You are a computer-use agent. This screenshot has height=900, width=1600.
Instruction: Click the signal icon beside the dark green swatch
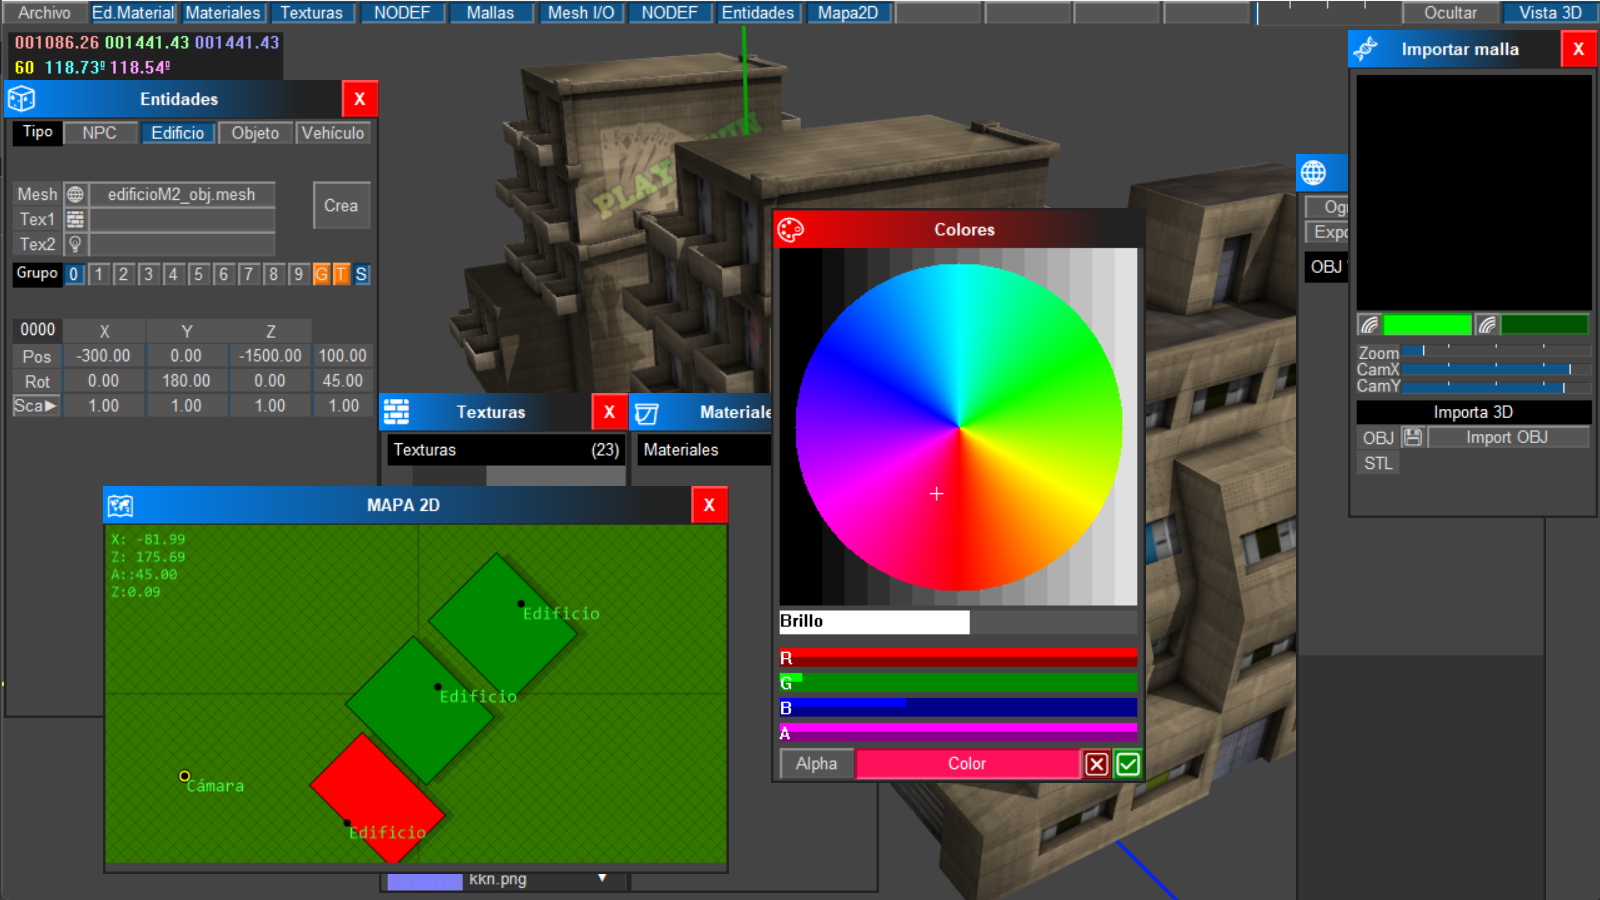(x=1487, y=324)
